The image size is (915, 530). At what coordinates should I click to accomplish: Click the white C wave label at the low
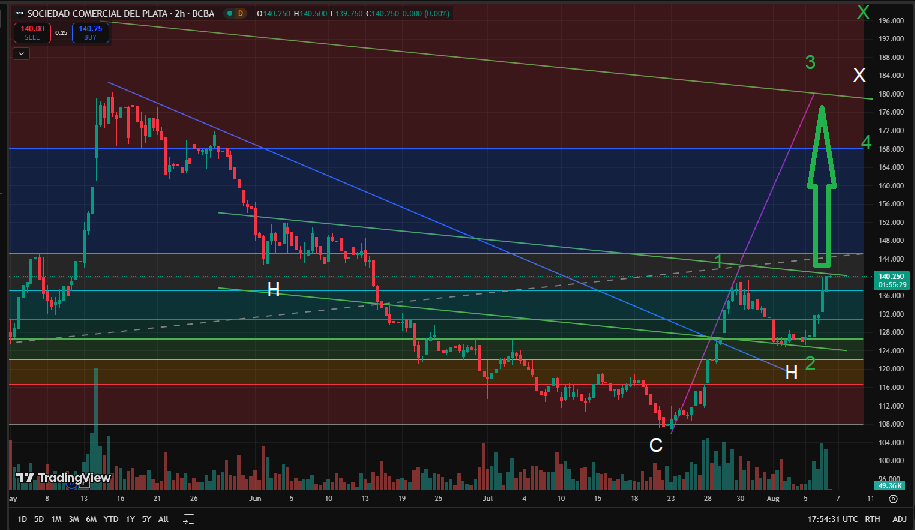656,445
